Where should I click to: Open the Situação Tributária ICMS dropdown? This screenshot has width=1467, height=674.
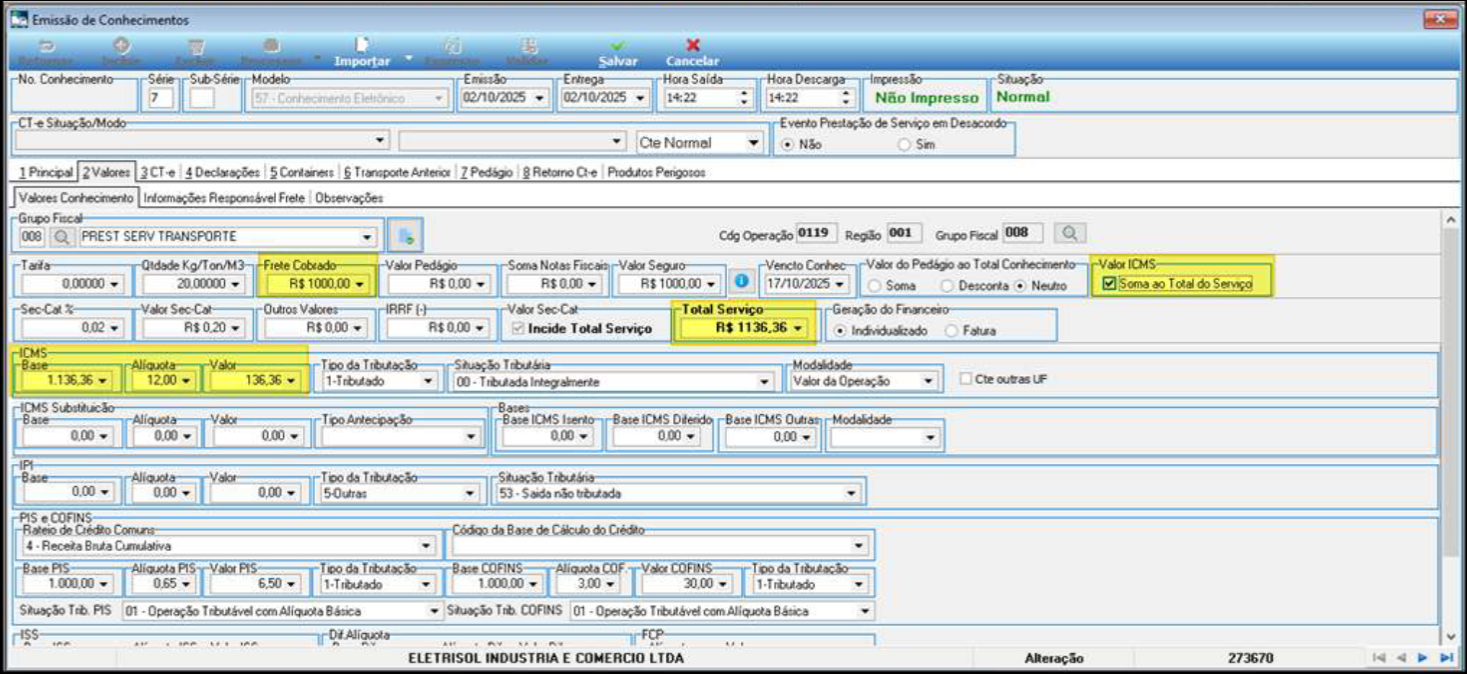(x=764, y=381)
